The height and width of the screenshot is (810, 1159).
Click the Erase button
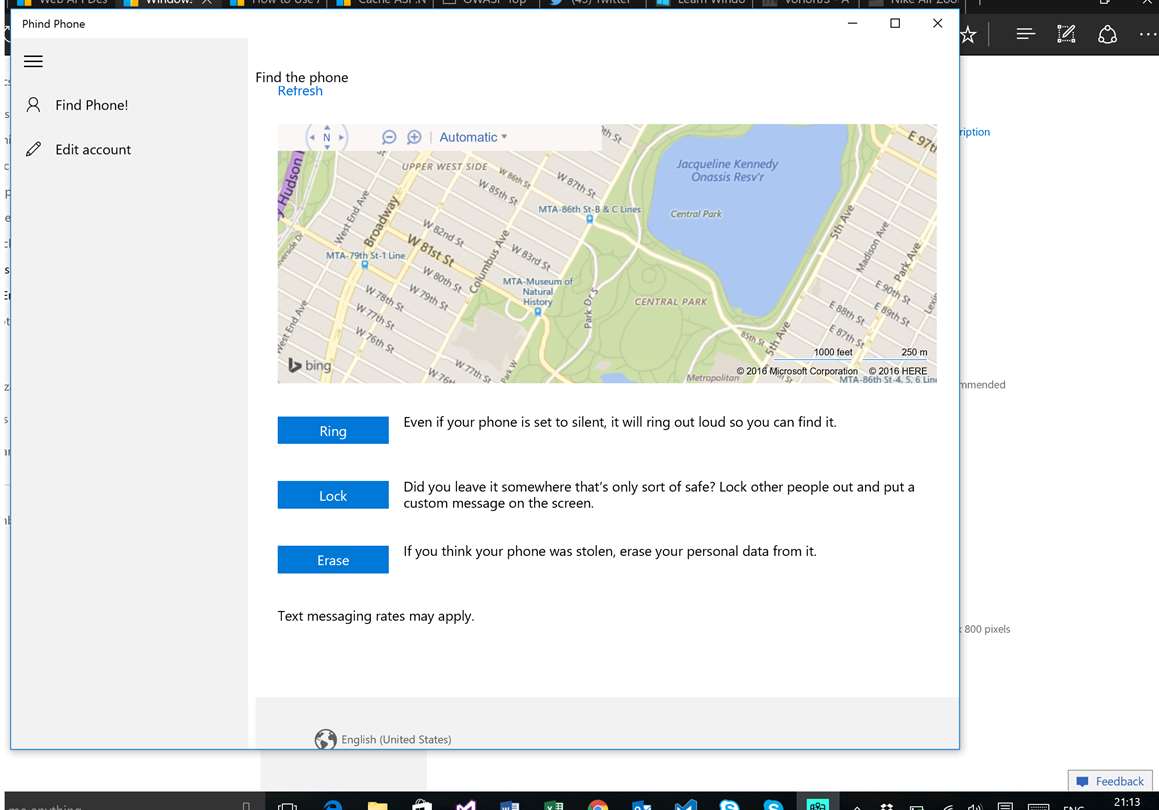click(333, 559)
